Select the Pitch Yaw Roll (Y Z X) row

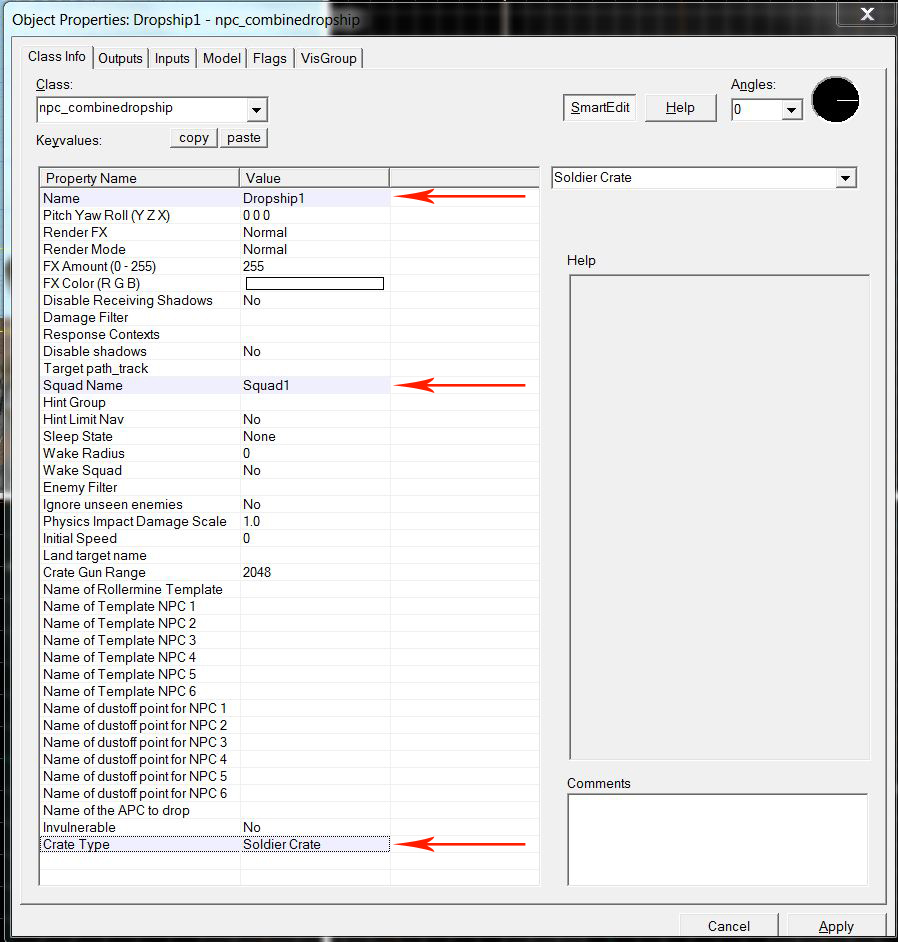[215, 215]
